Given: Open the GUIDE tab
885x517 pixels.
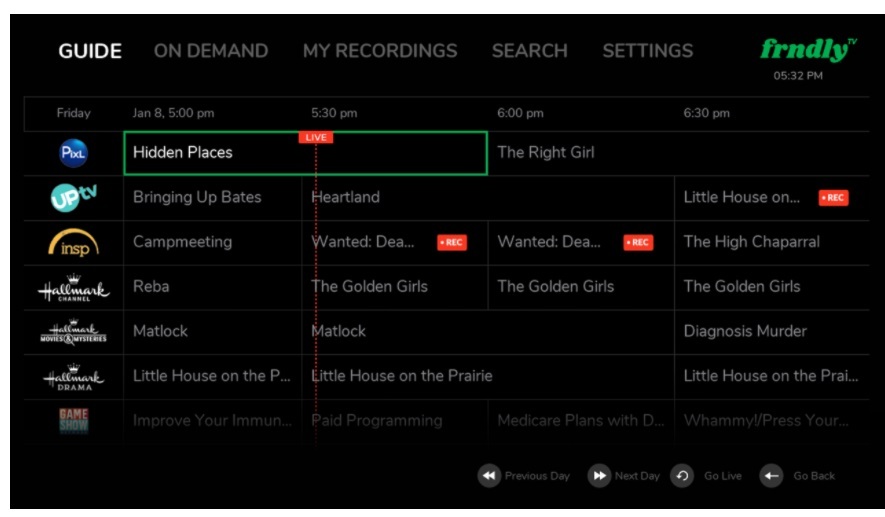Looking at the screenshot, I should [x=90, y=51].
